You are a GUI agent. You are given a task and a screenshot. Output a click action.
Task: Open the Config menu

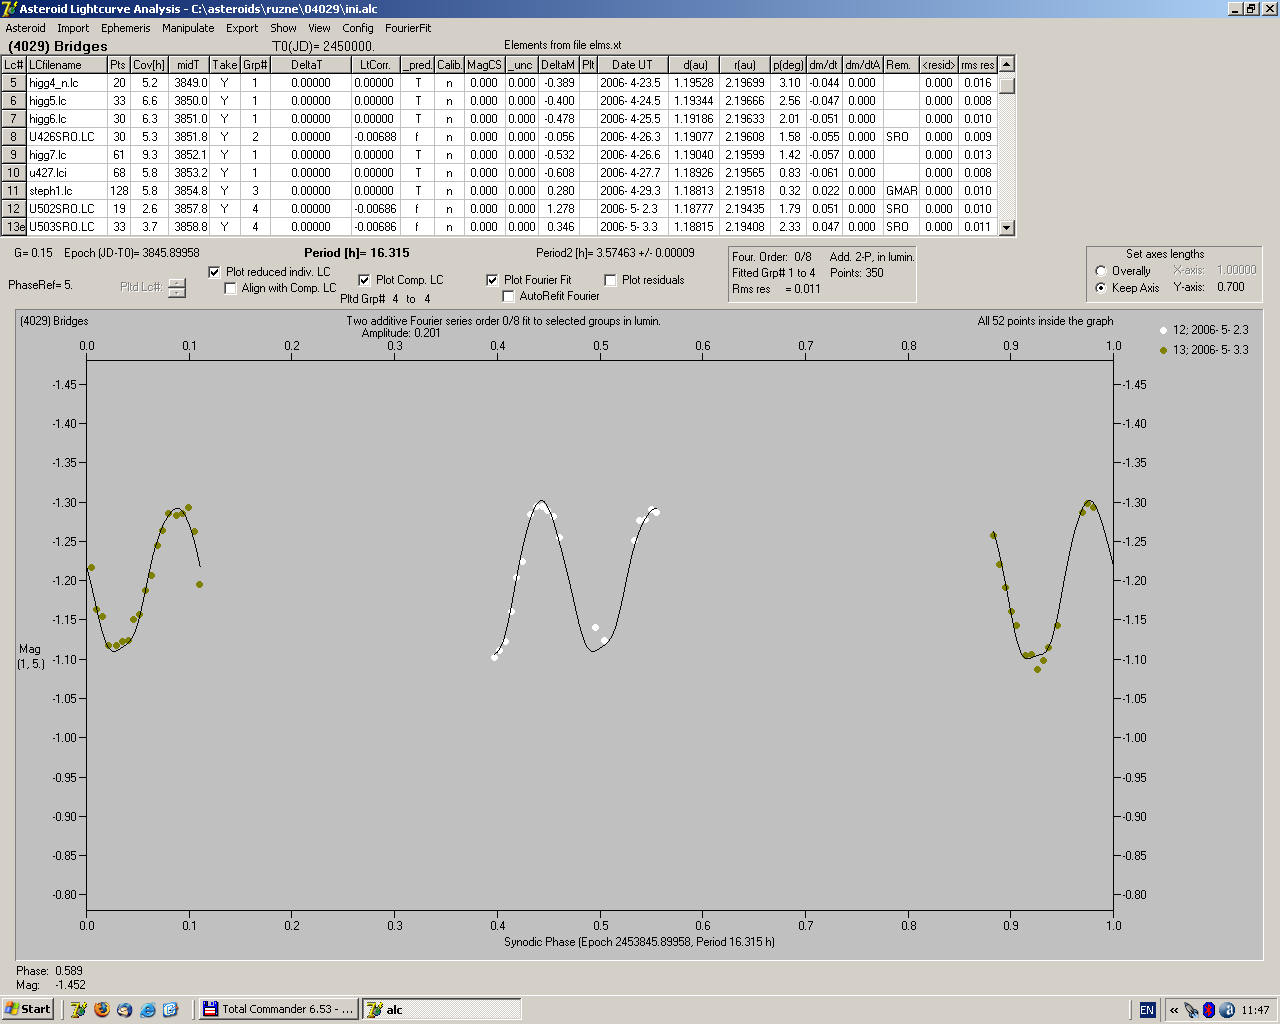pos(358,28)
